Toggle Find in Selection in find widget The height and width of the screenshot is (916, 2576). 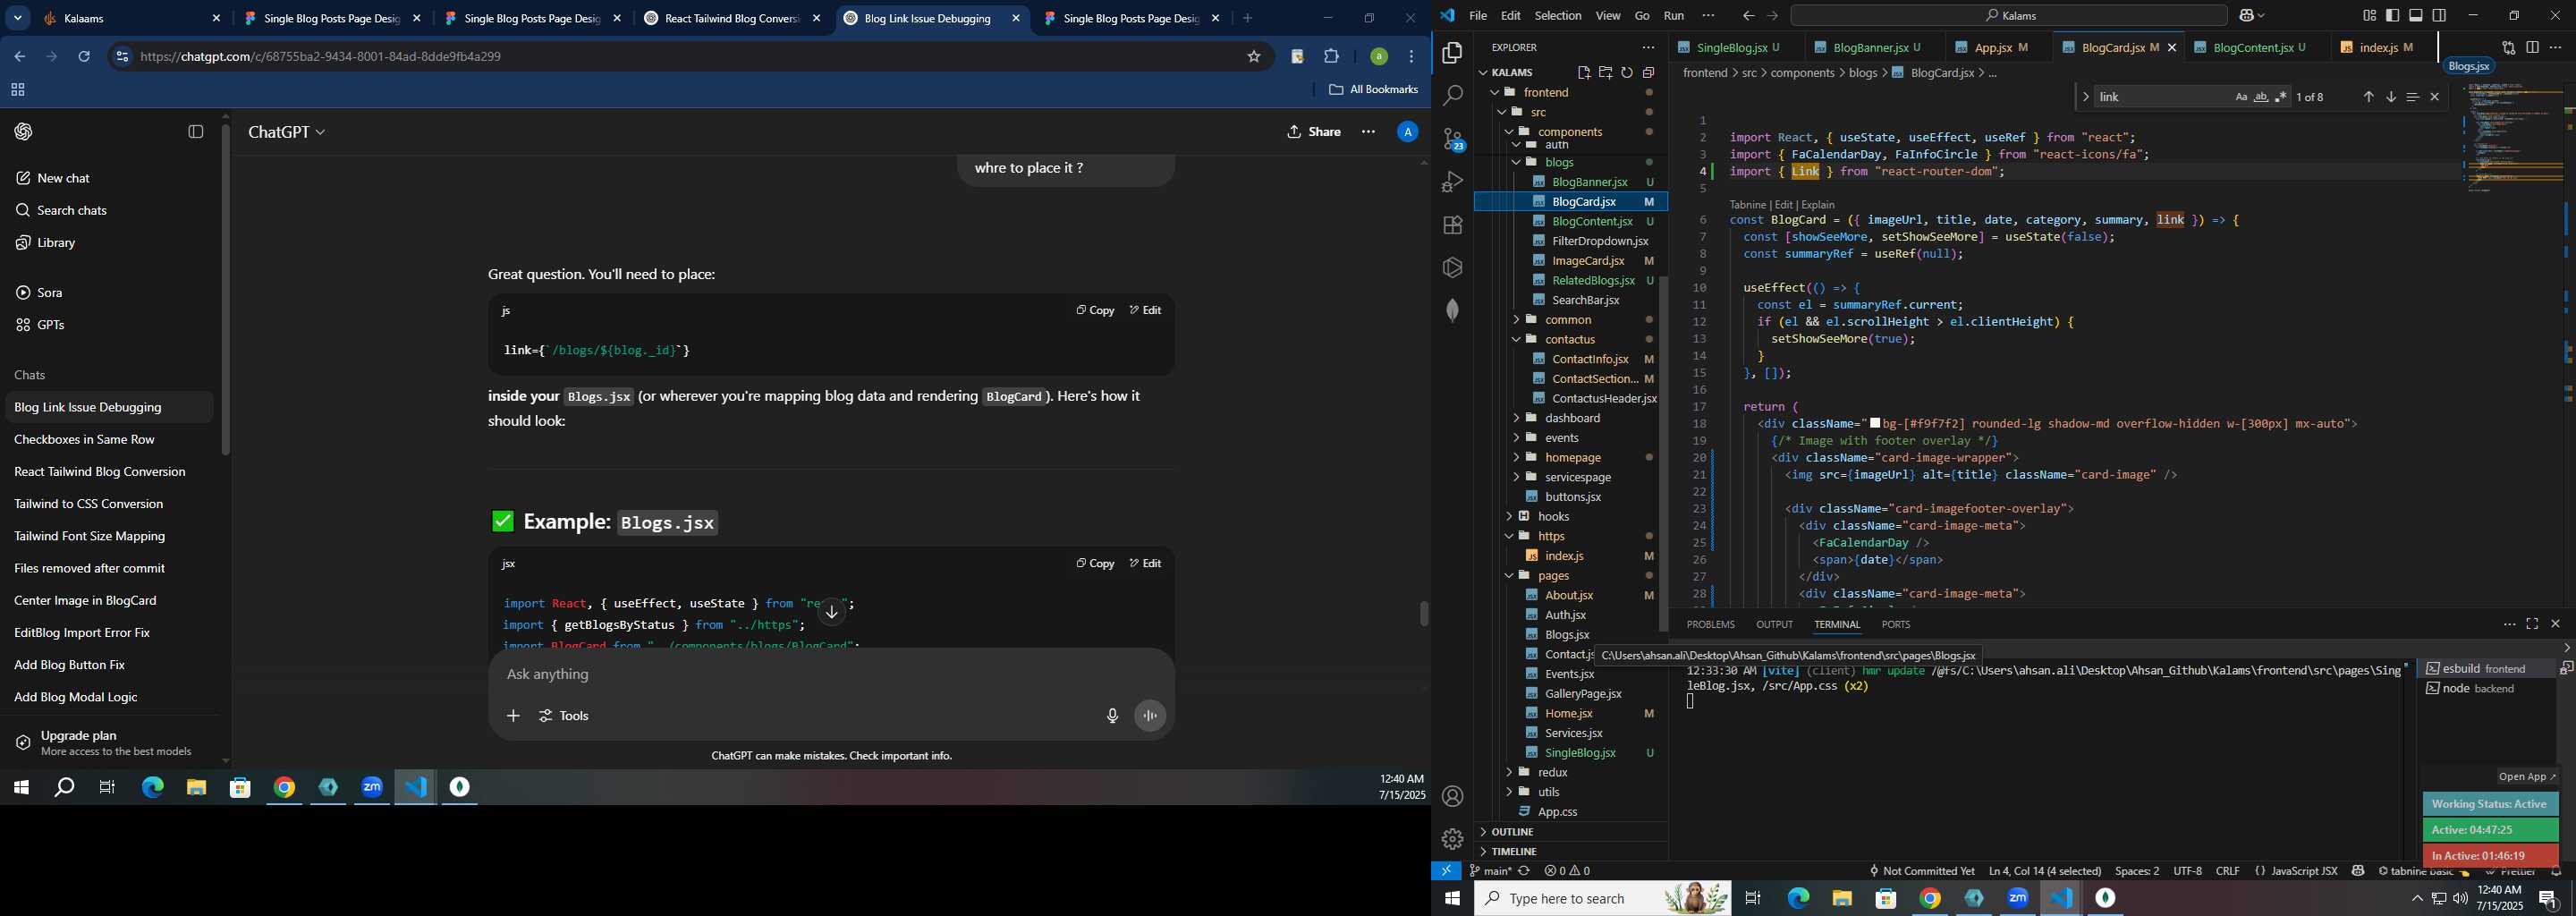click(2413, 97)
